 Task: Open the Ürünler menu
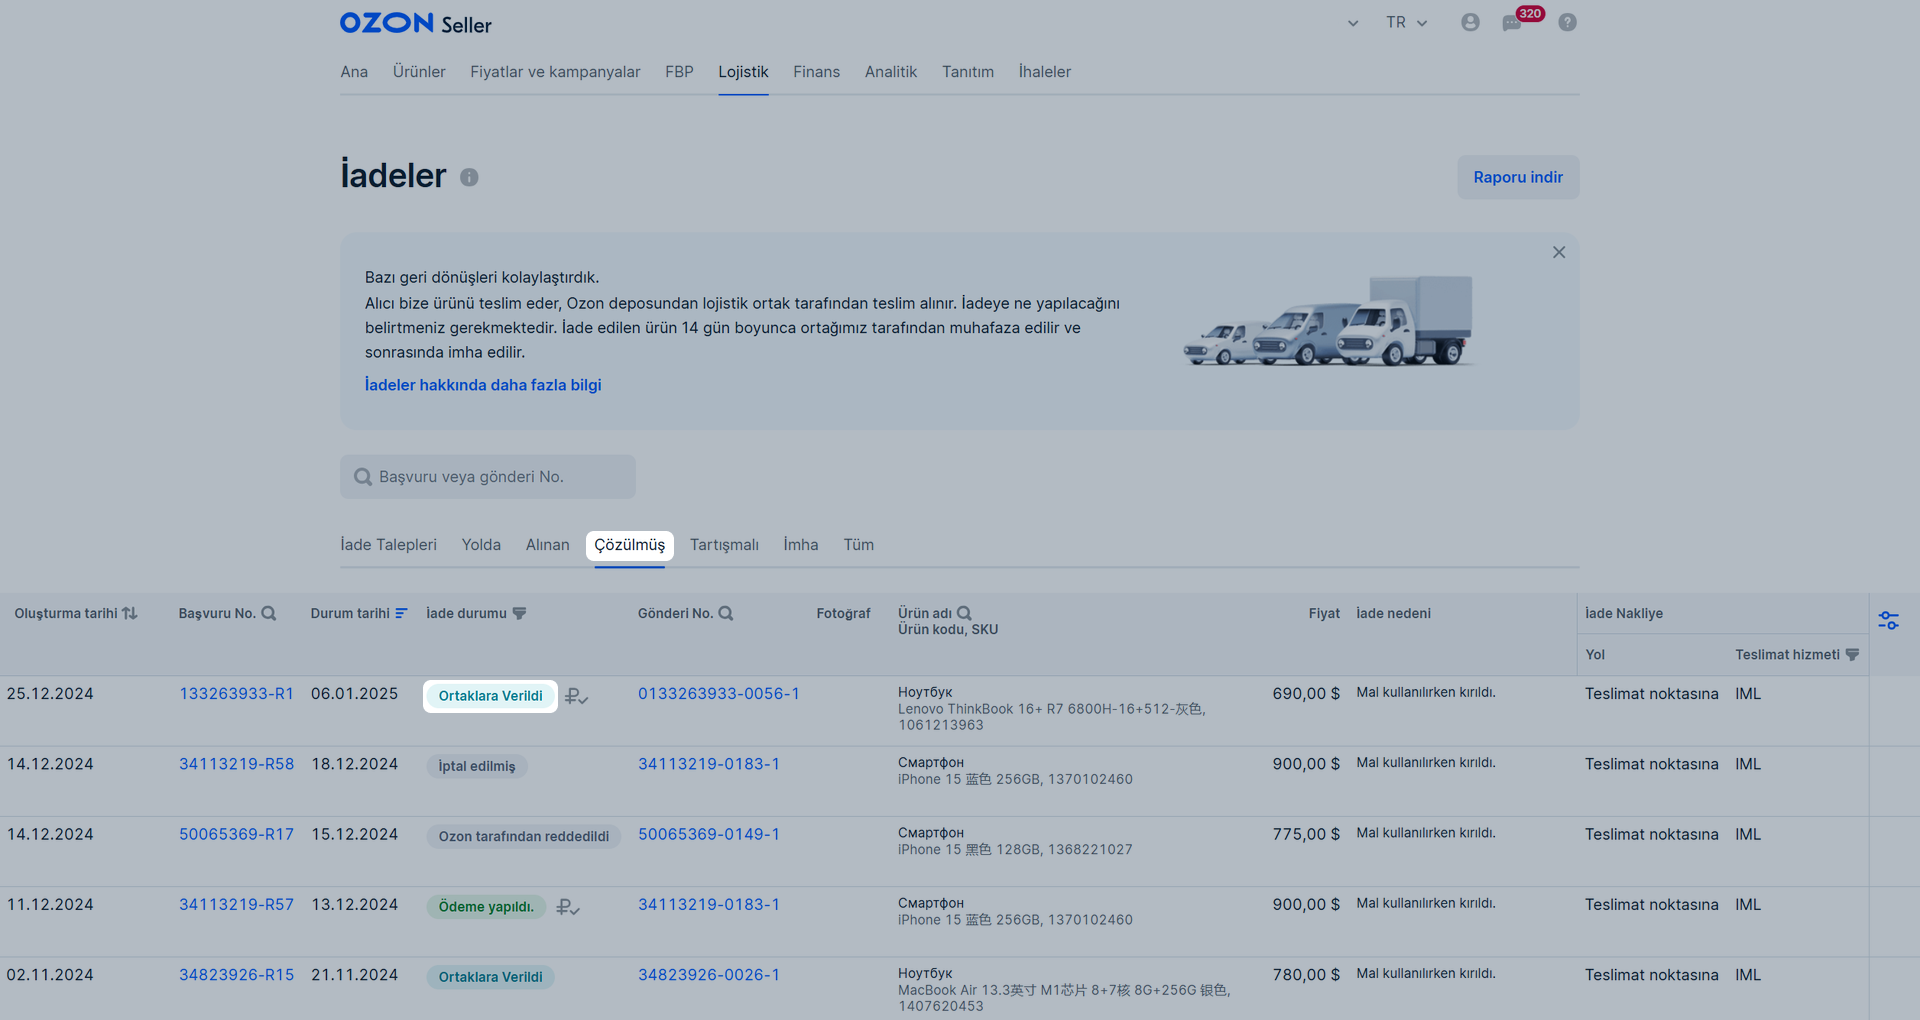[419, 72]
